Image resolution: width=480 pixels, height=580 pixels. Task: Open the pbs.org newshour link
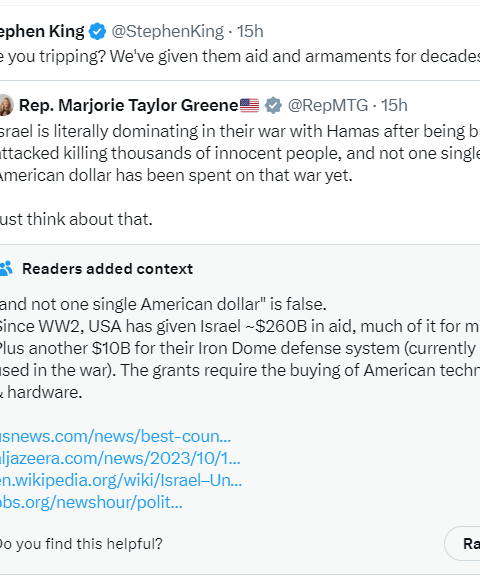[x=91, y=502]
